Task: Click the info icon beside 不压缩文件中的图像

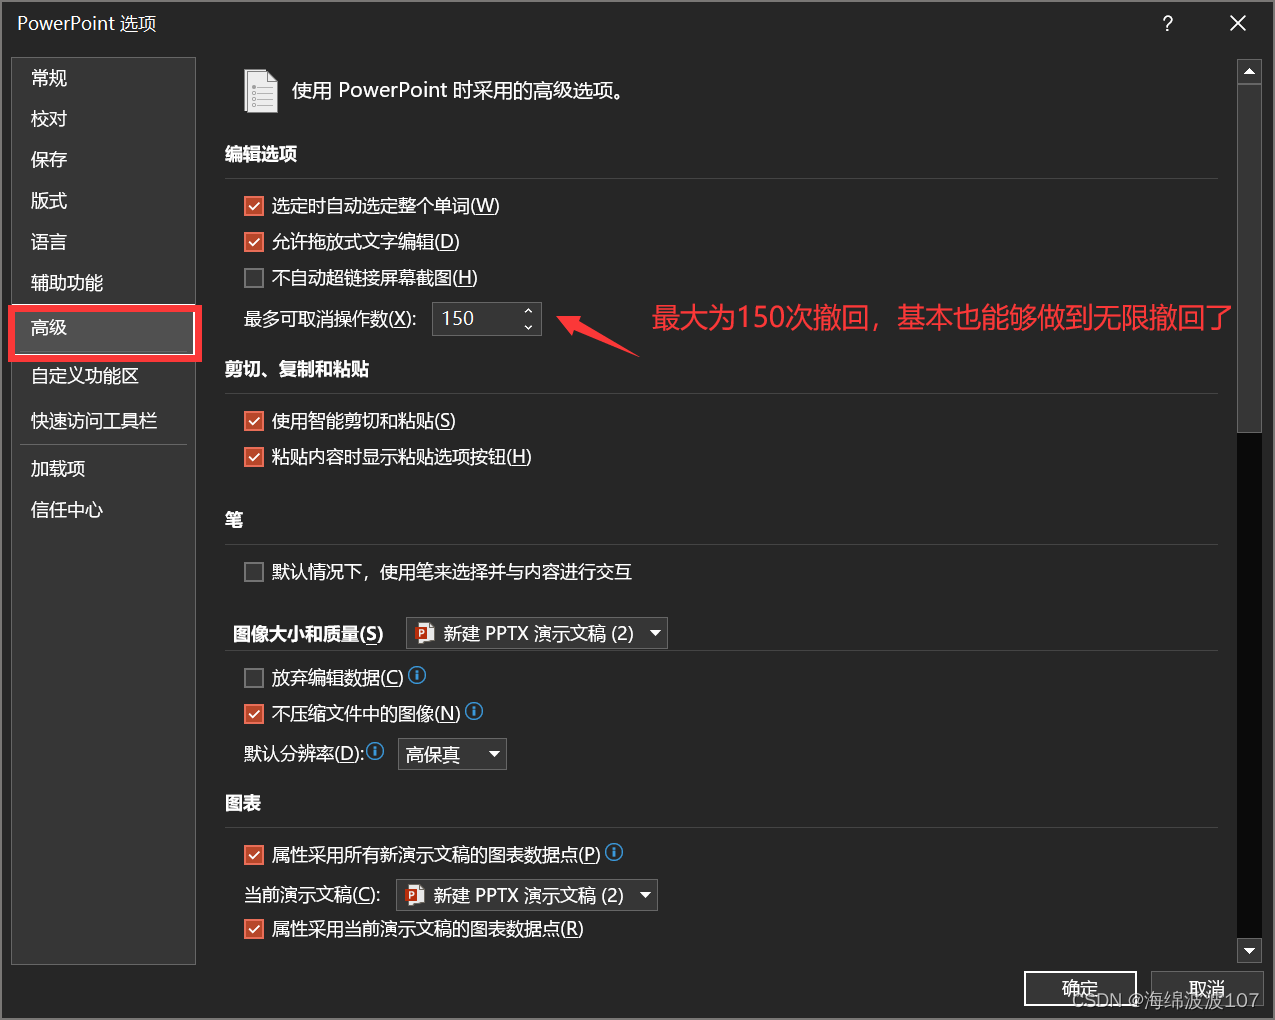Action: pyautogui.click(x=475, y=711)
